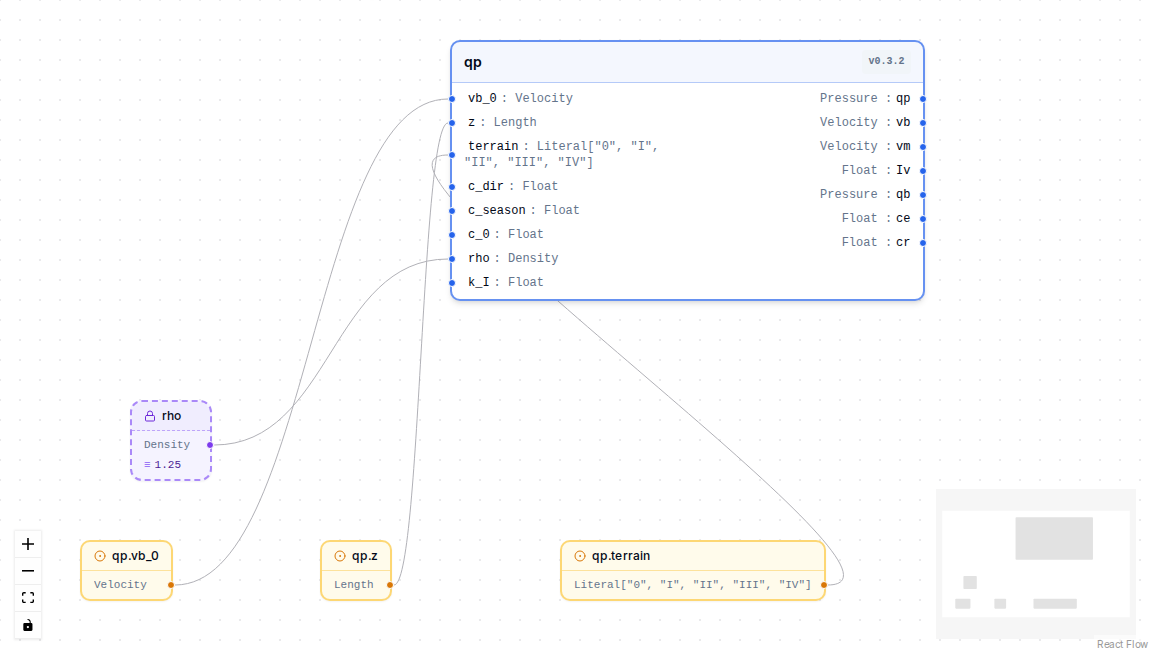Viewport: 1151px width, 654px height.
Task: Click the qp.terrain output handle
Action: [824, 585]
